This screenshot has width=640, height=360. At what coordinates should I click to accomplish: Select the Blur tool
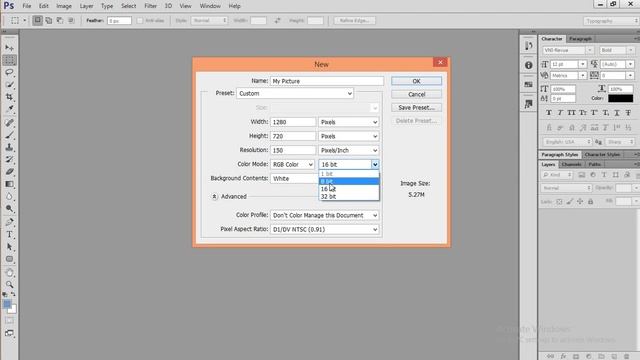coord(9,196)
